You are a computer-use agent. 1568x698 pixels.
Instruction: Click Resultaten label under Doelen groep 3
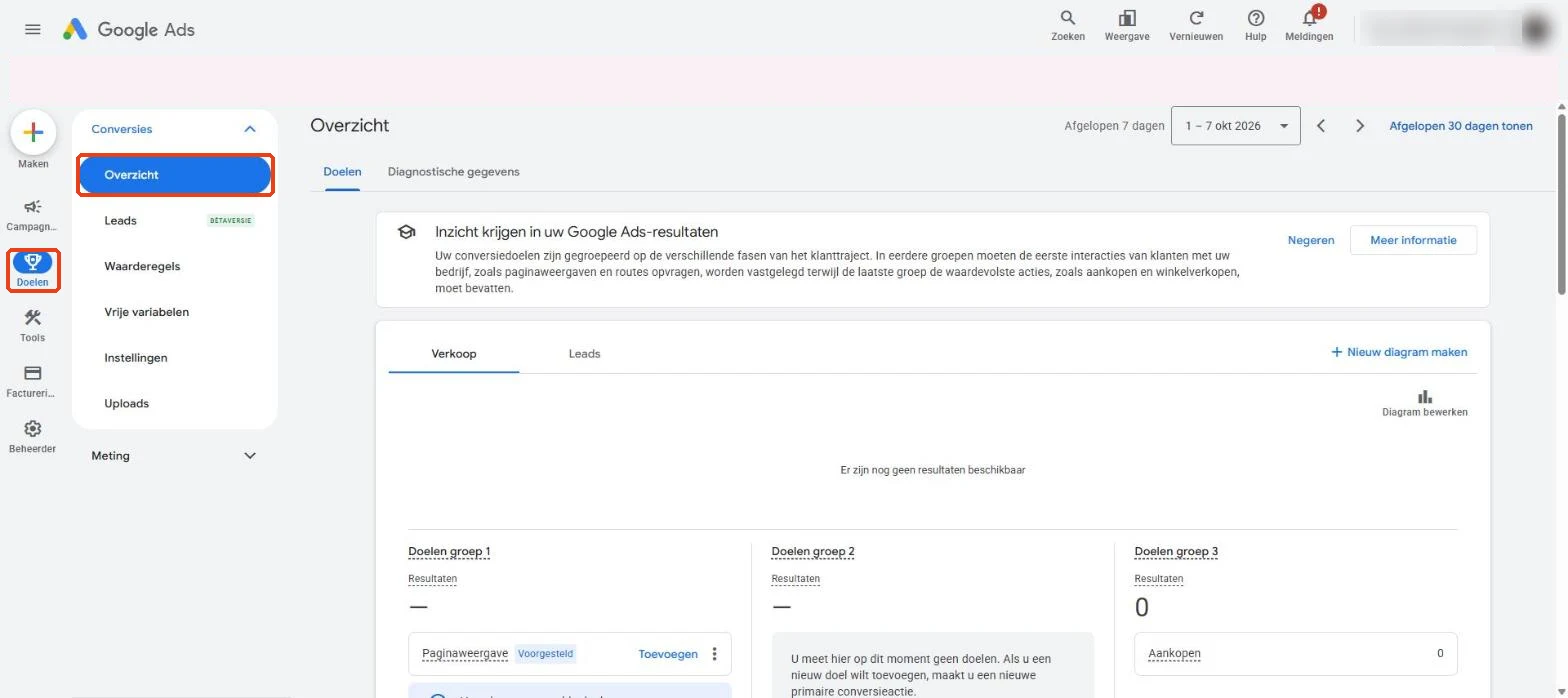coord(1158,579)
